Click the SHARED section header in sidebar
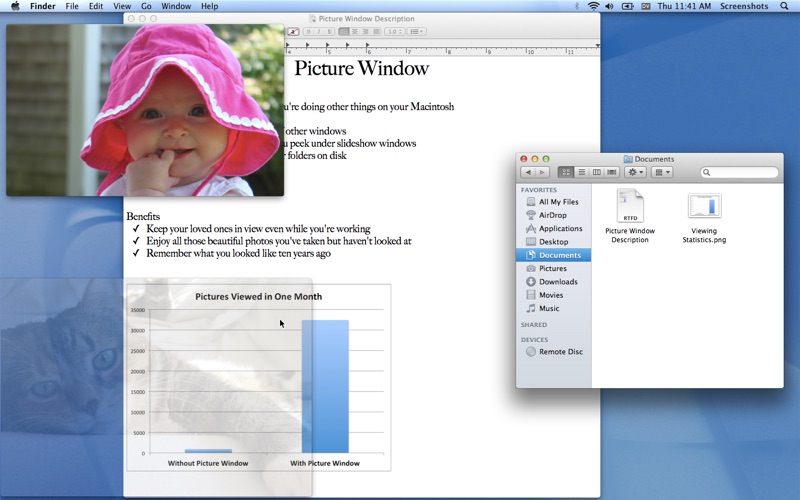The image size is (800, 500). [534, 325]
